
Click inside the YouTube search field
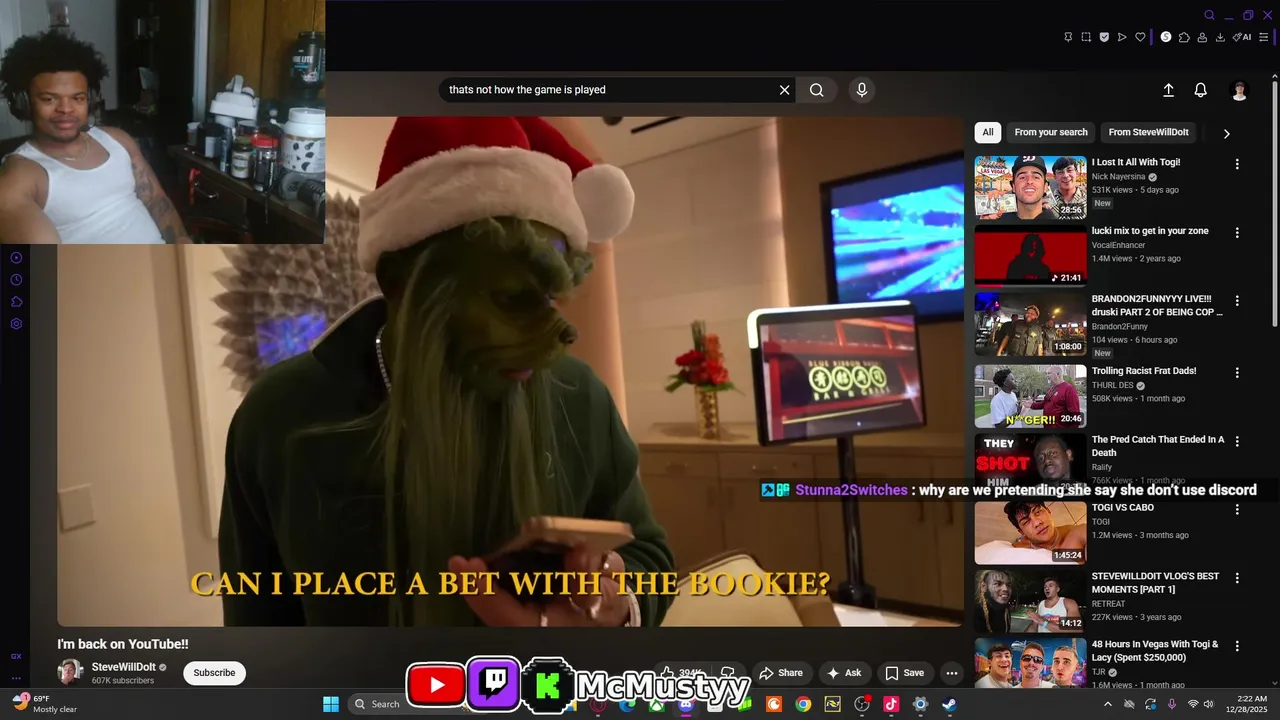click(x=608, y=90)
